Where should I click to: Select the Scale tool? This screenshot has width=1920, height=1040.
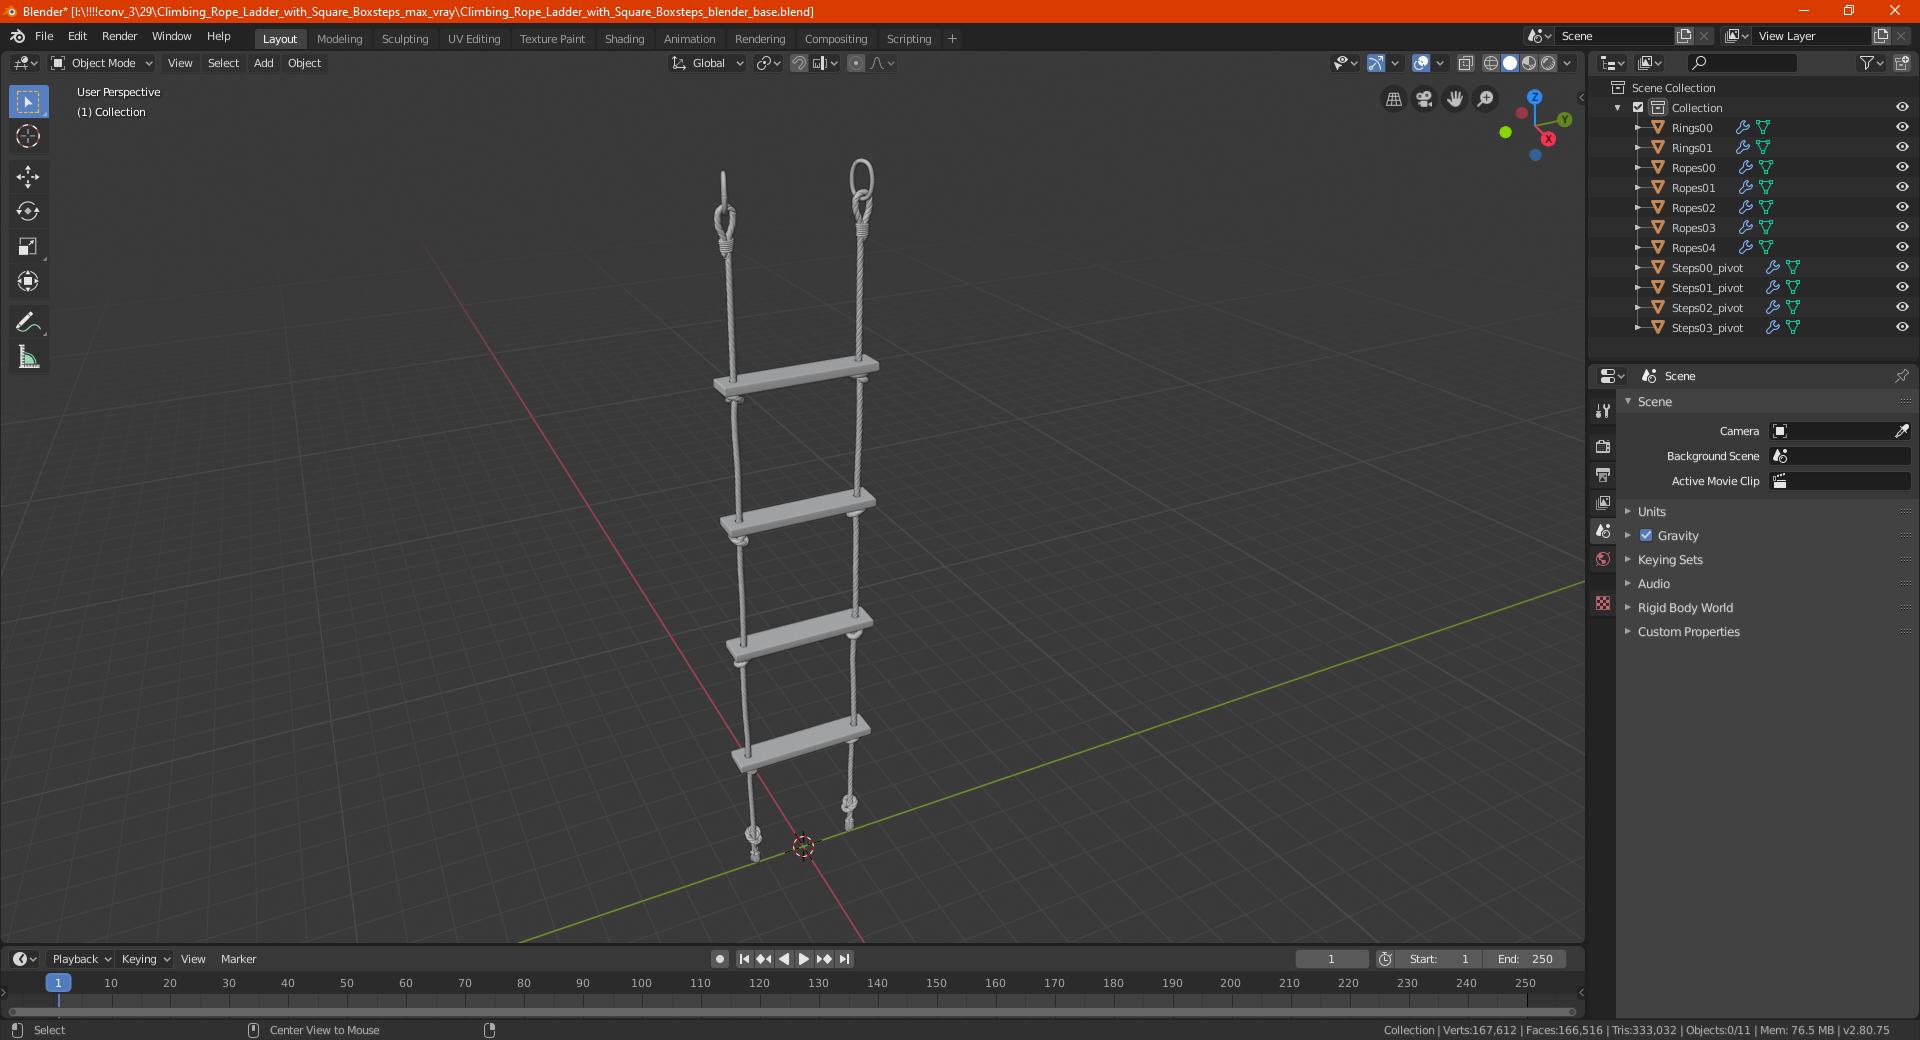28,246
